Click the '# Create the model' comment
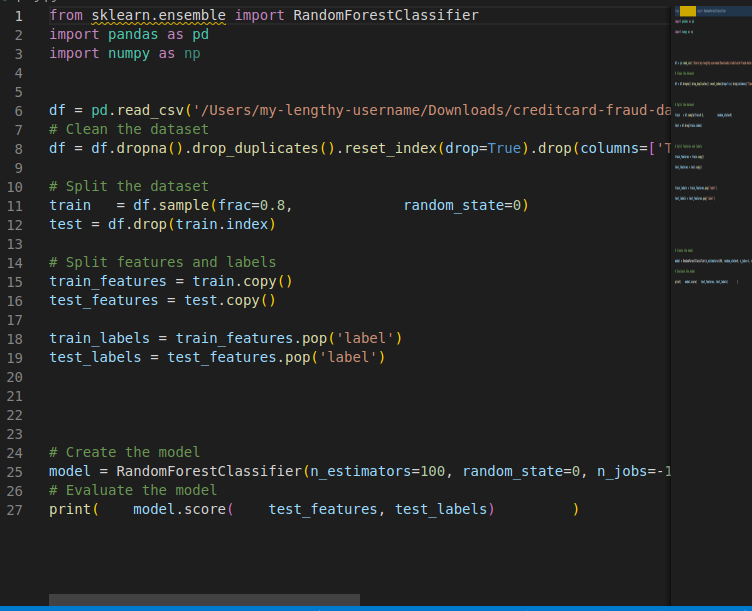 125,452
